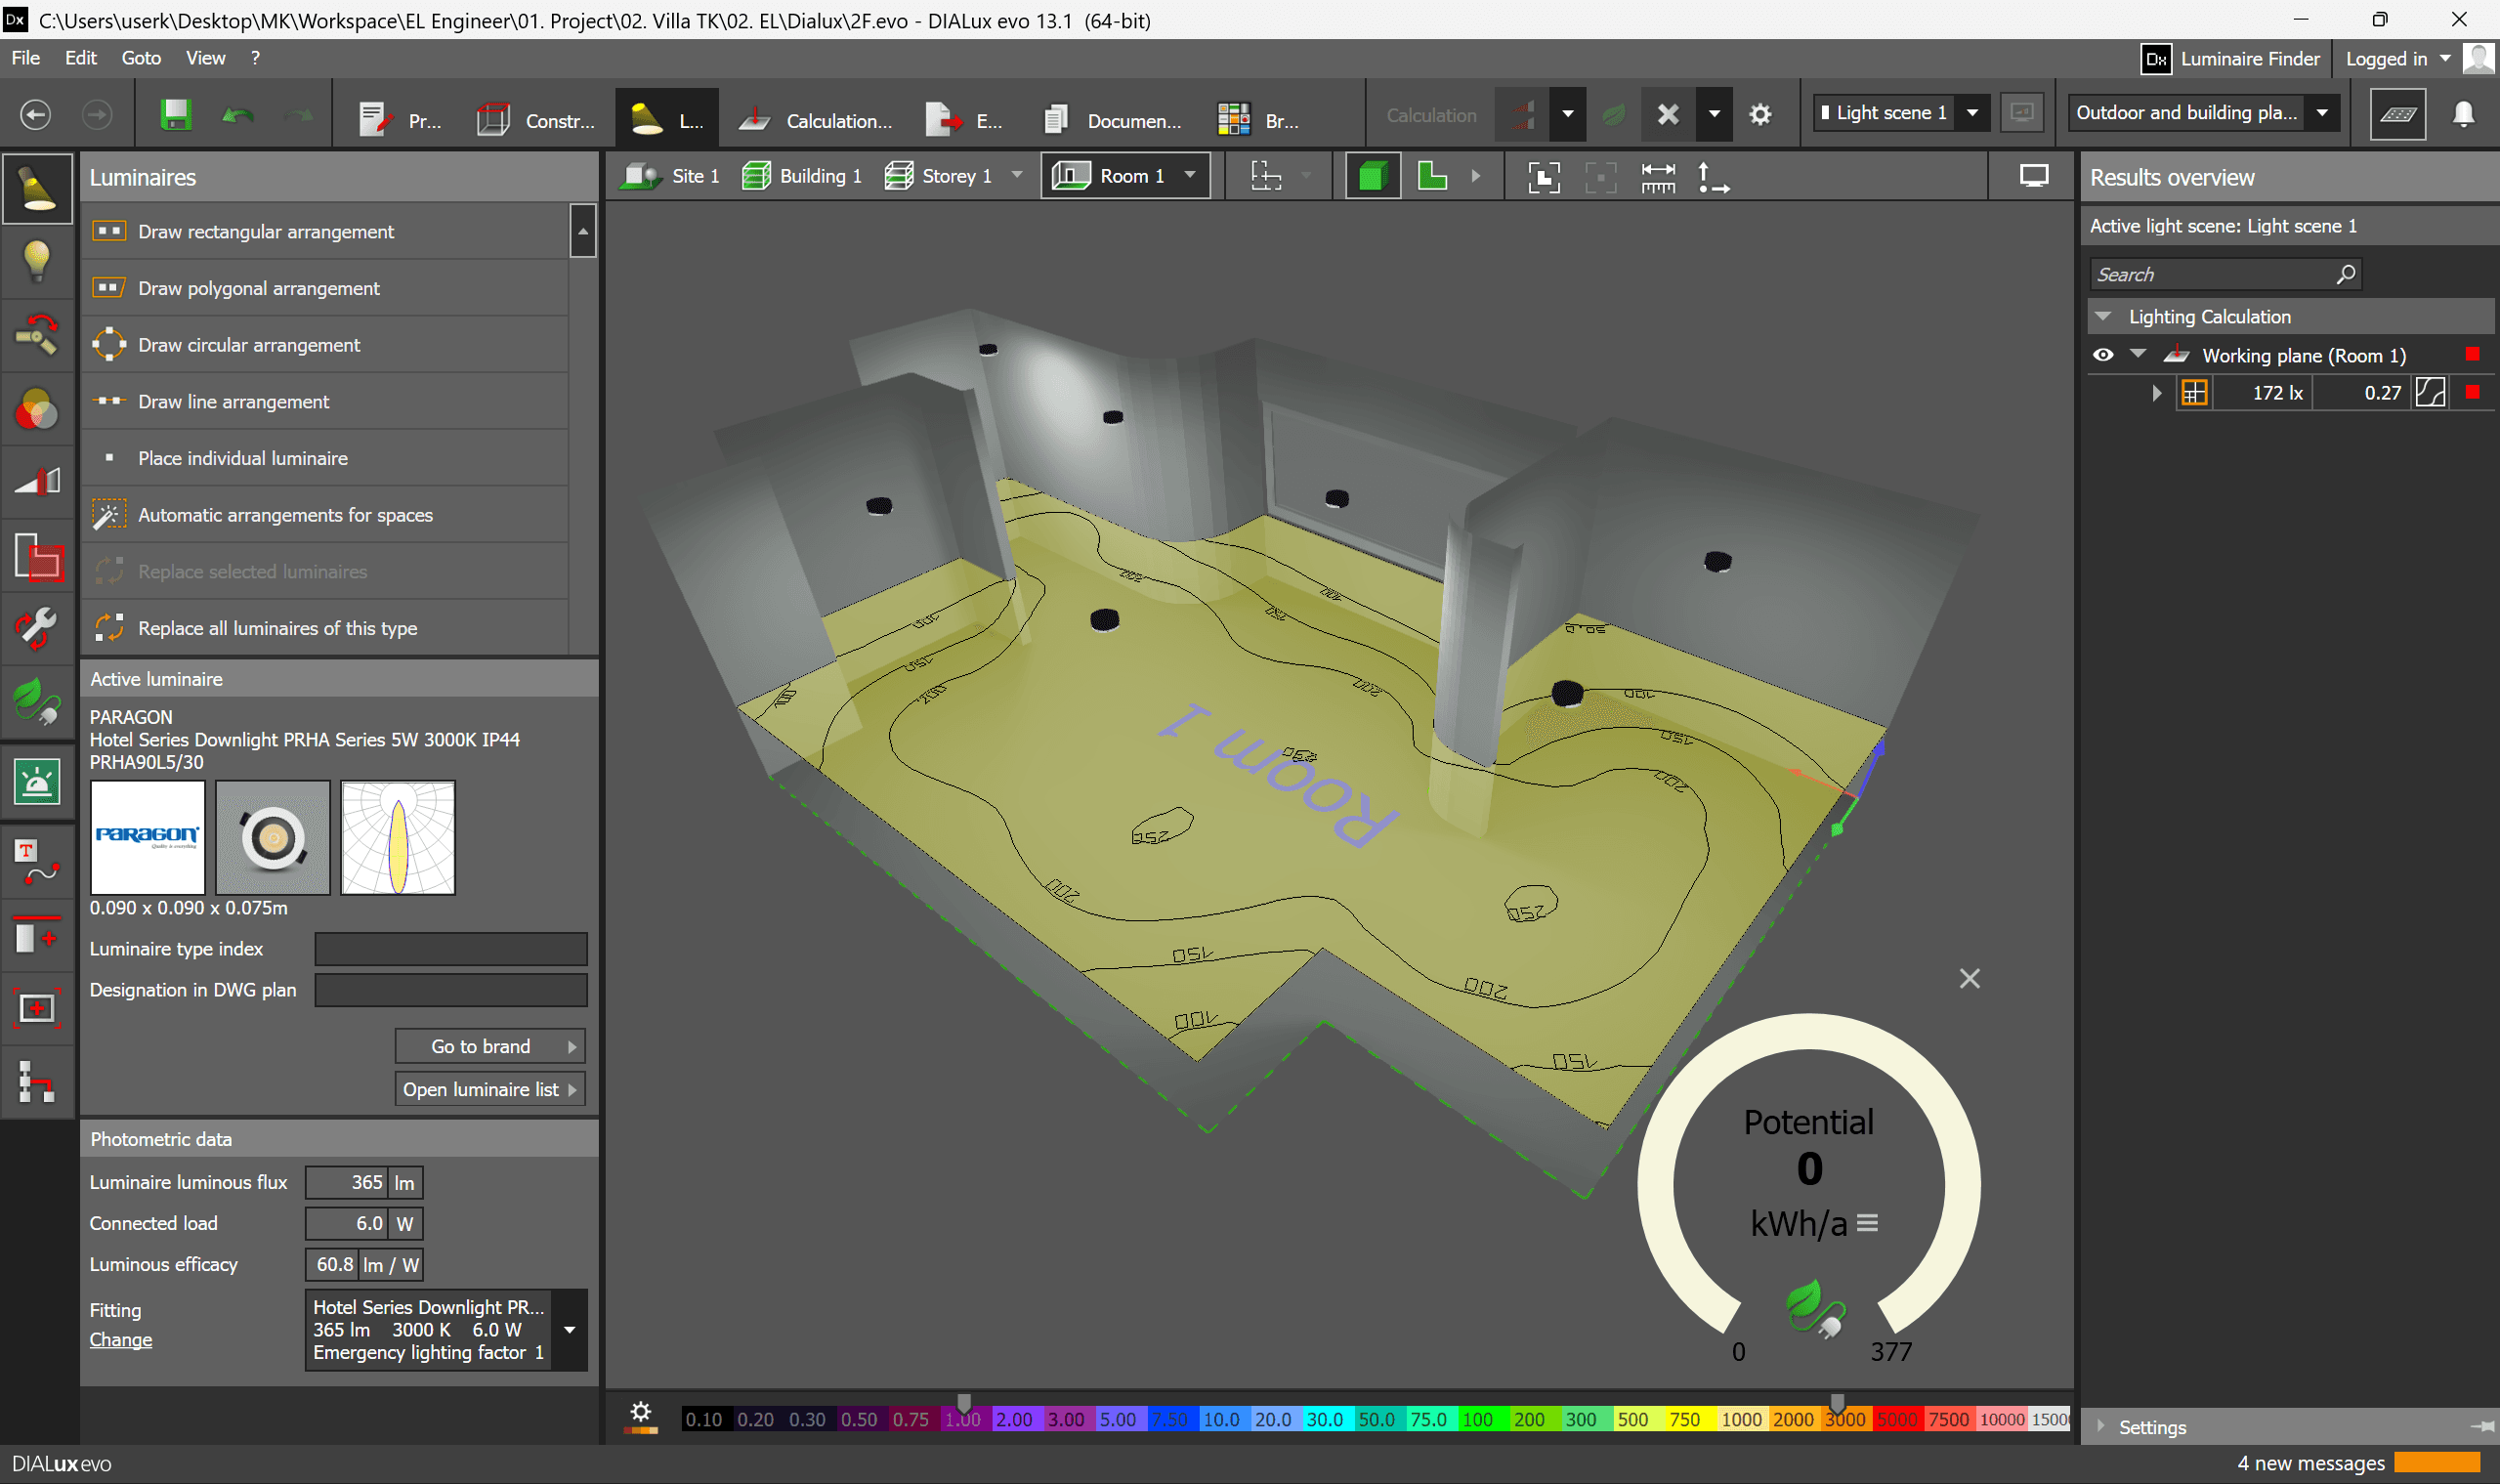Click the zoom to fit view icon
Viewport: 2500px width, 1484px height.
tap(1544, 177)
